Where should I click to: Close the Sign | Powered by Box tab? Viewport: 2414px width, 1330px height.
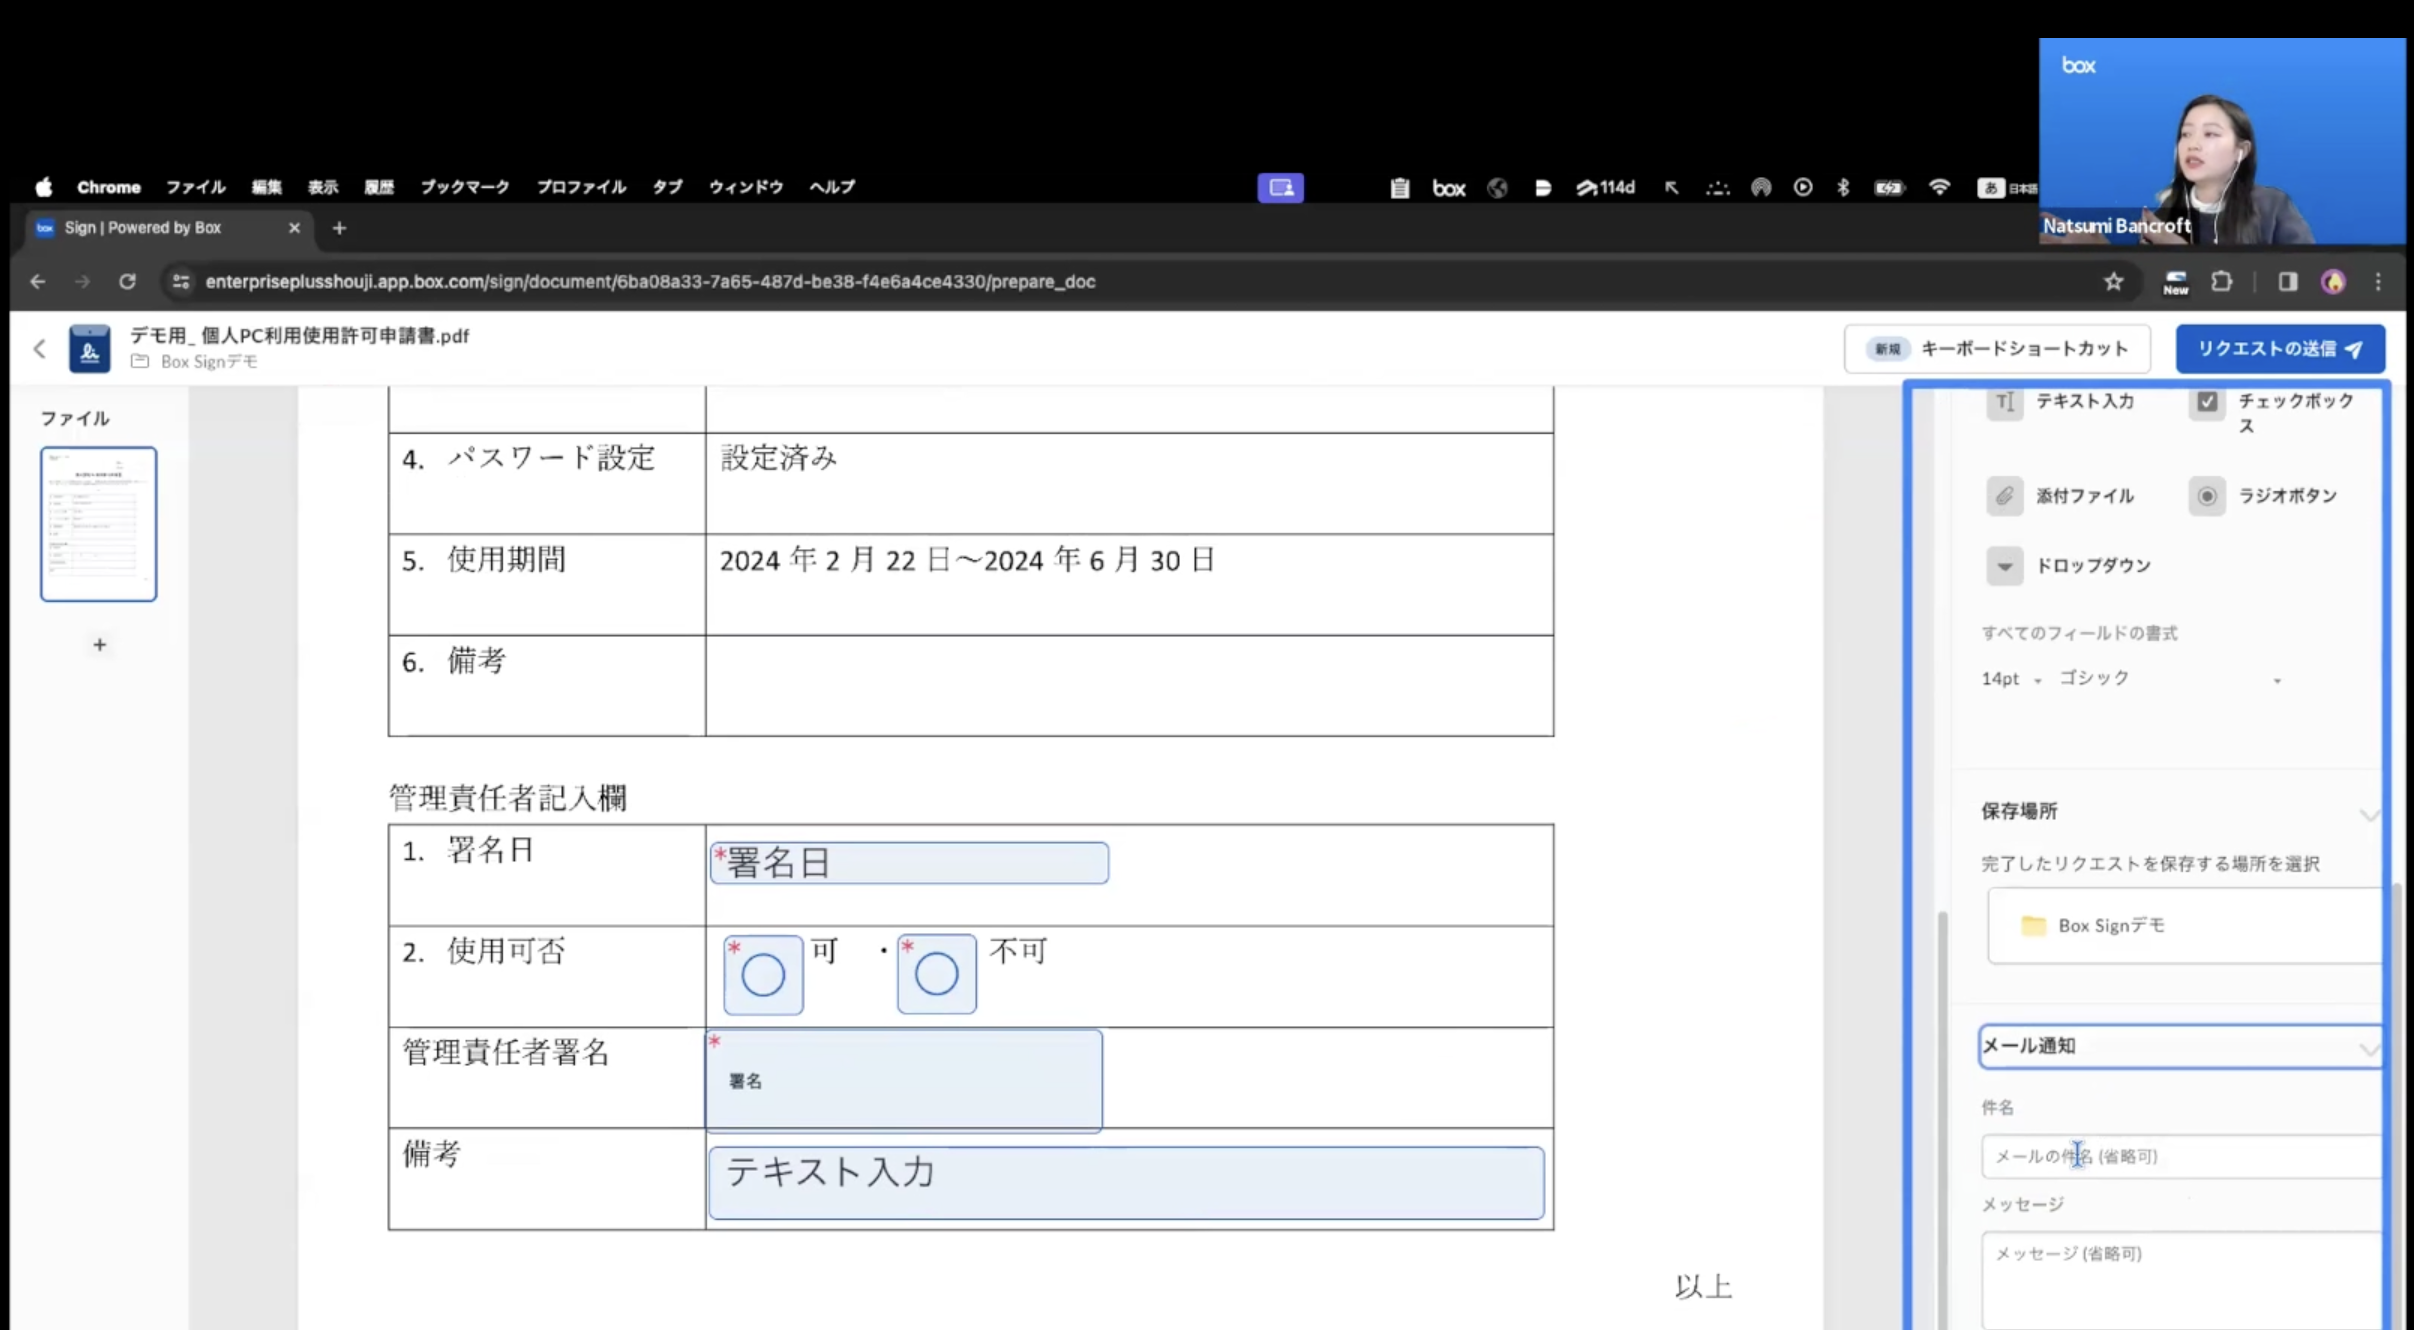[x=294, y=228]
